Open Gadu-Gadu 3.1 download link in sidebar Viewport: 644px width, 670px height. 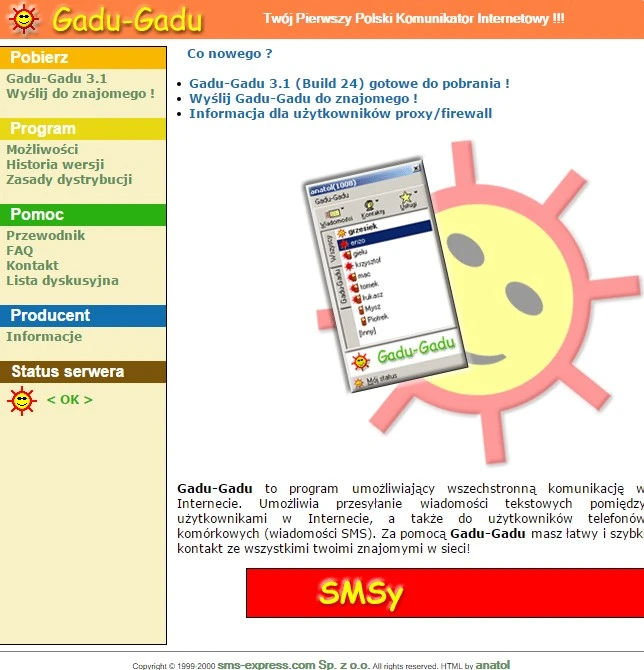coord(57,79)
